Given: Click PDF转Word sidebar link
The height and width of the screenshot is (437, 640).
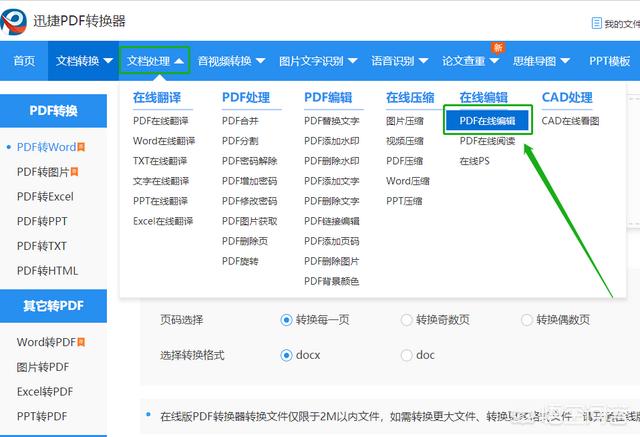Looking at the screenshot, I should tap(47, 147).
